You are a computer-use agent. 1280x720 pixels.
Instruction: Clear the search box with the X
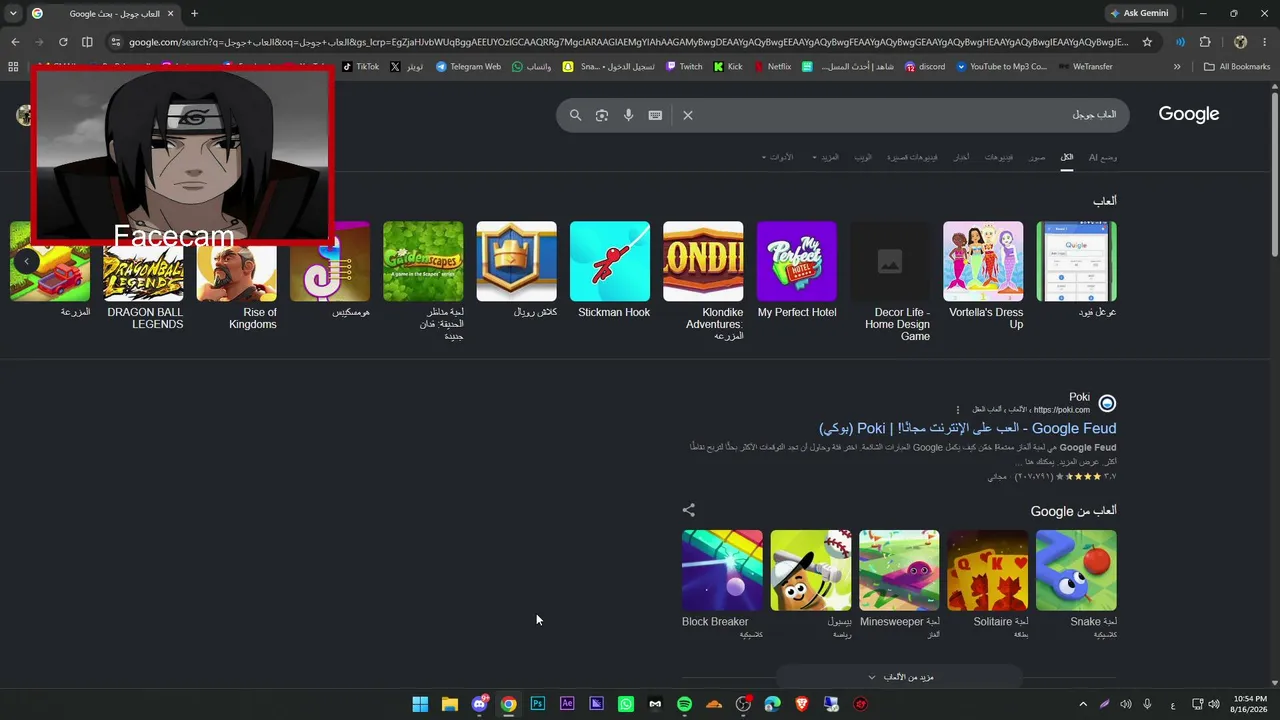click(x=688, y=115)
